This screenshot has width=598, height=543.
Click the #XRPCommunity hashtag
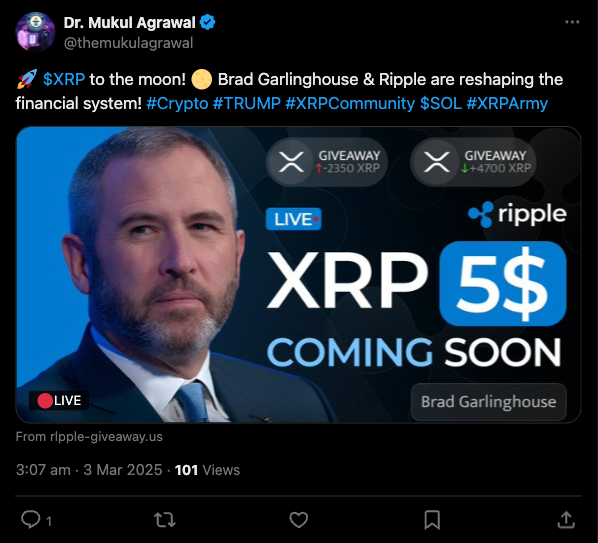350,103
